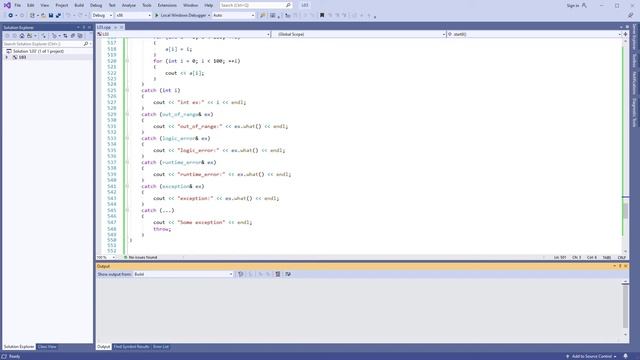This screenshot has width=640, height=360.
Task: Click the main Search (Ctrl+Q) box
Action: 256,5
